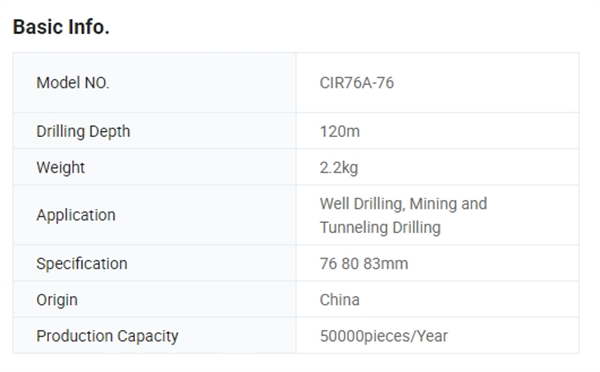Select the Weight label cell

[155, 167]
